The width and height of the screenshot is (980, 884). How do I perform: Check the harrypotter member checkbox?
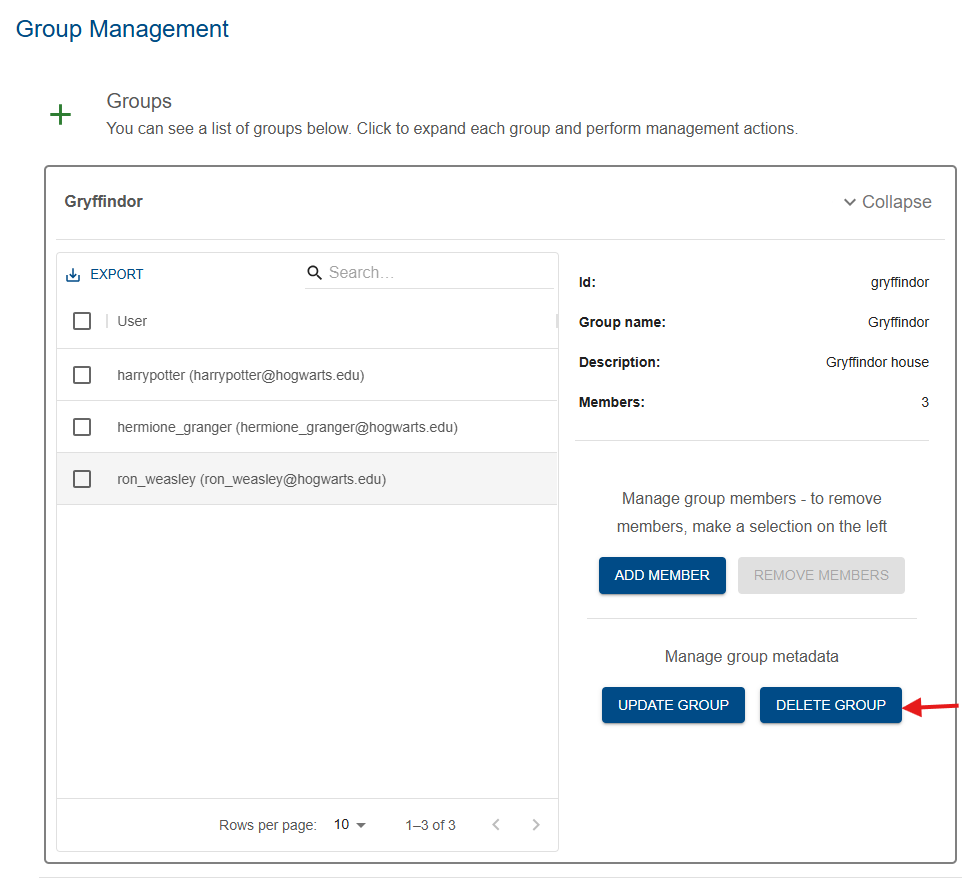pyautogui.click(x=82, y=375)
